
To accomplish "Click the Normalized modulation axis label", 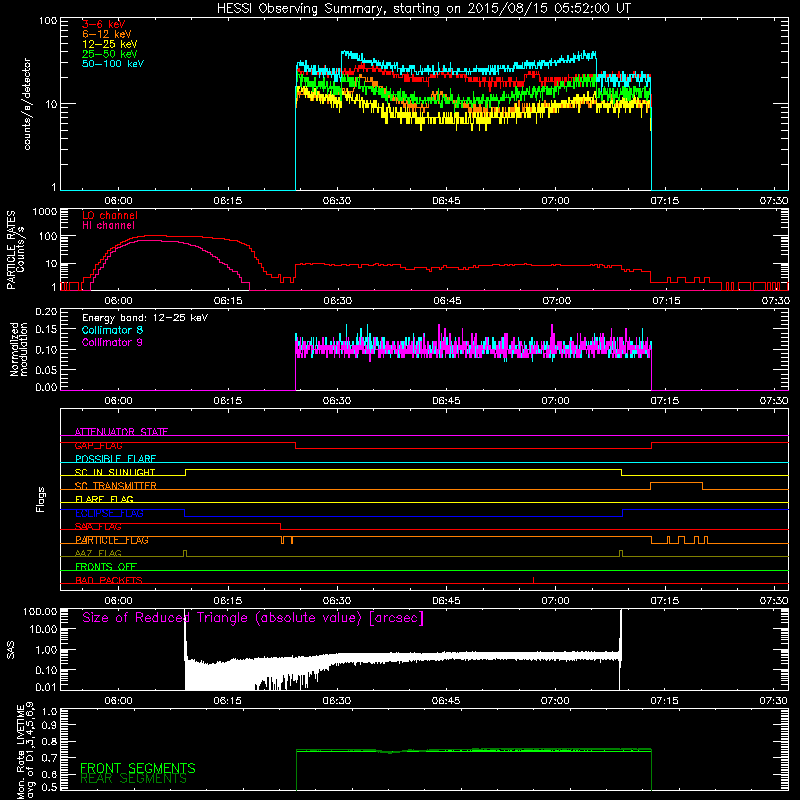I will (x=18, y=349).
